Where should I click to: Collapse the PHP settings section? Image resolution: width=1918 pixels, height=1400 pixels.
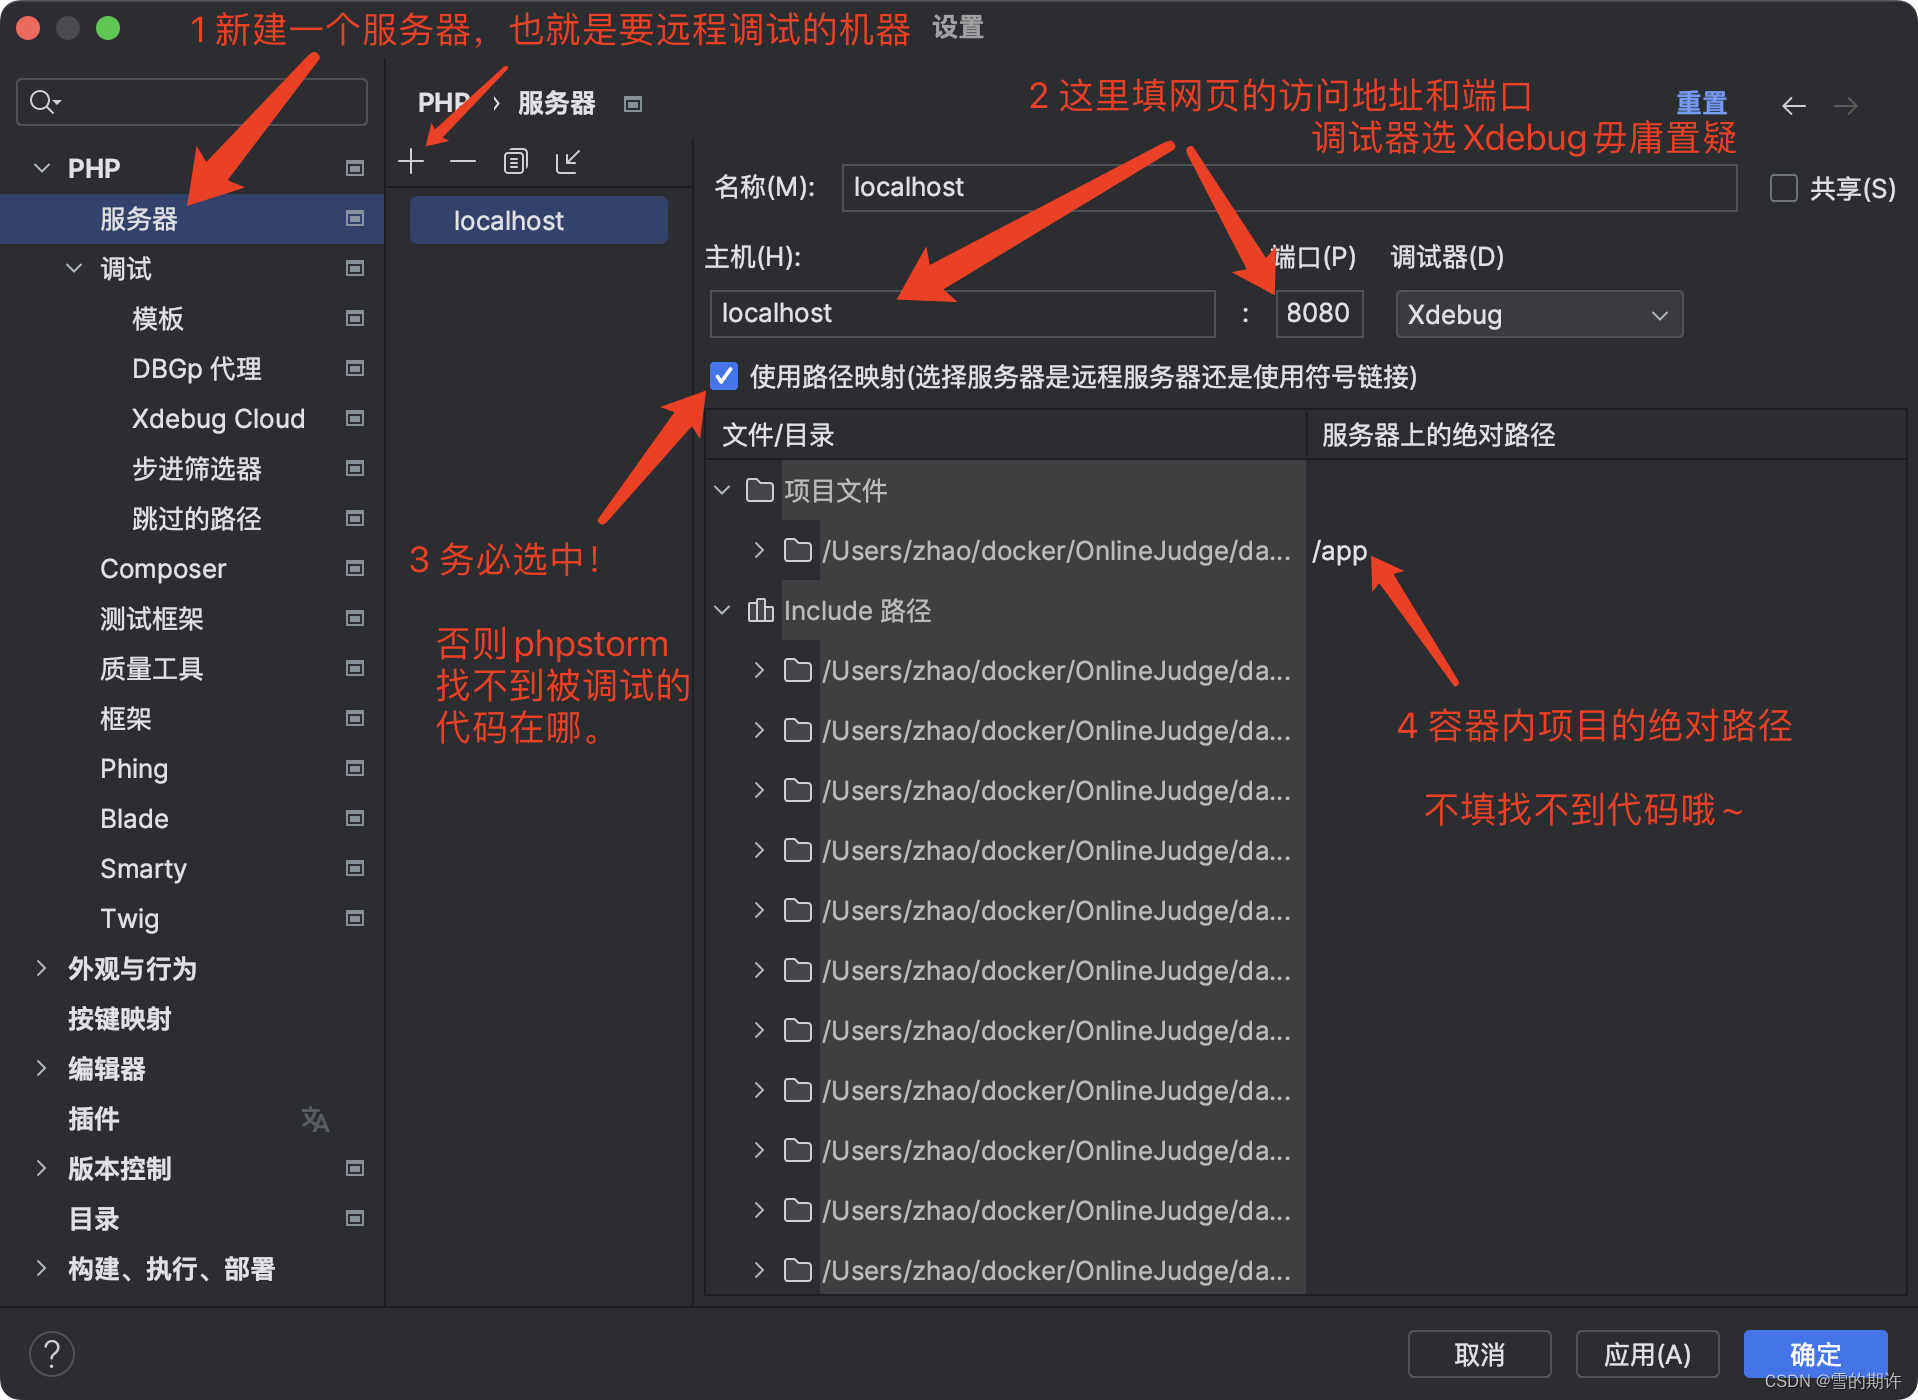pos(42,168)
